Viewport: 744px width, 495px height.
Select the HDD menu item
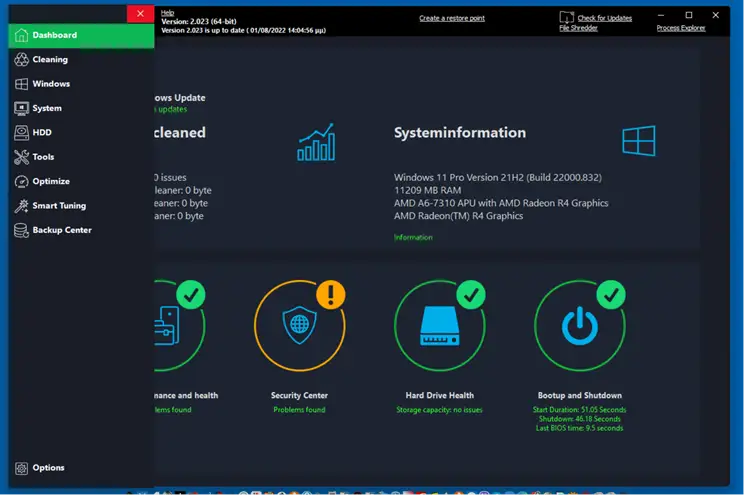tap(82, 132)
